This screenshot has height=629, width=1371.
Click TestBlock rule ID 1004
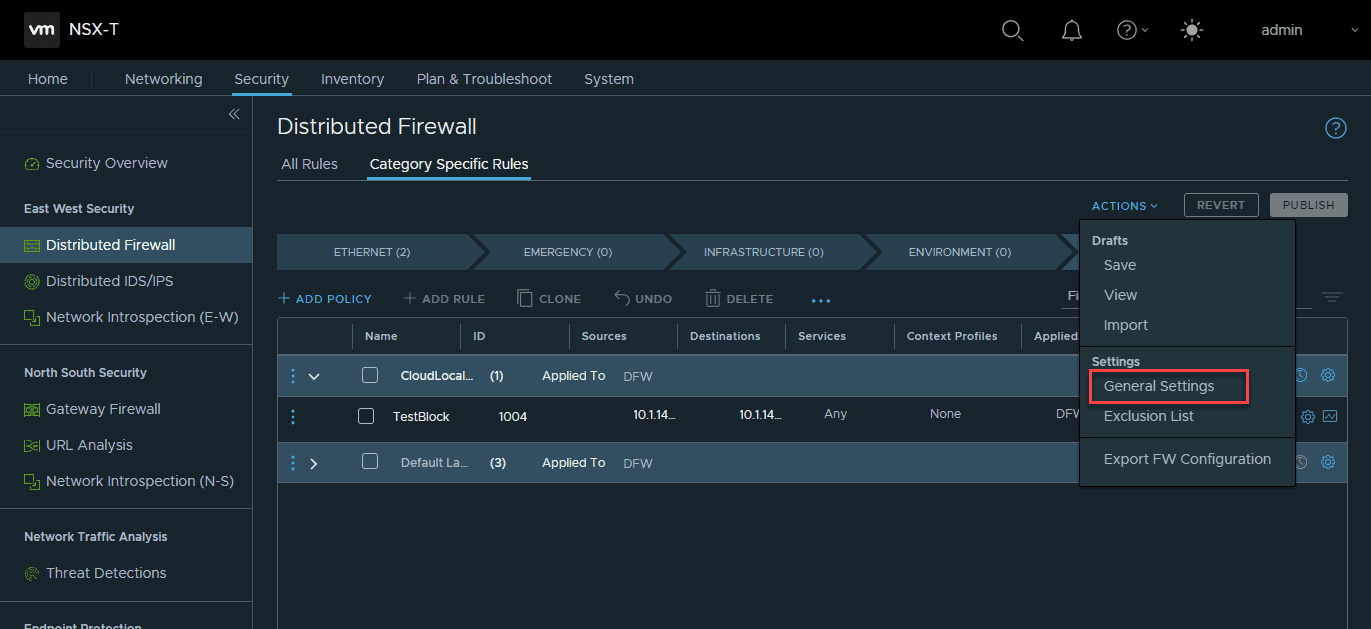click(x=513, y=417)
